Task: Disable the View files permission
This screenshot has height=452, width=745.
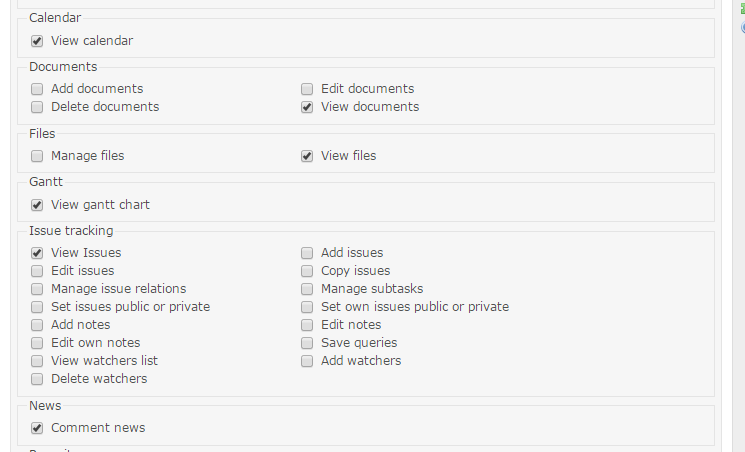Action: click(x=307, y=156)
